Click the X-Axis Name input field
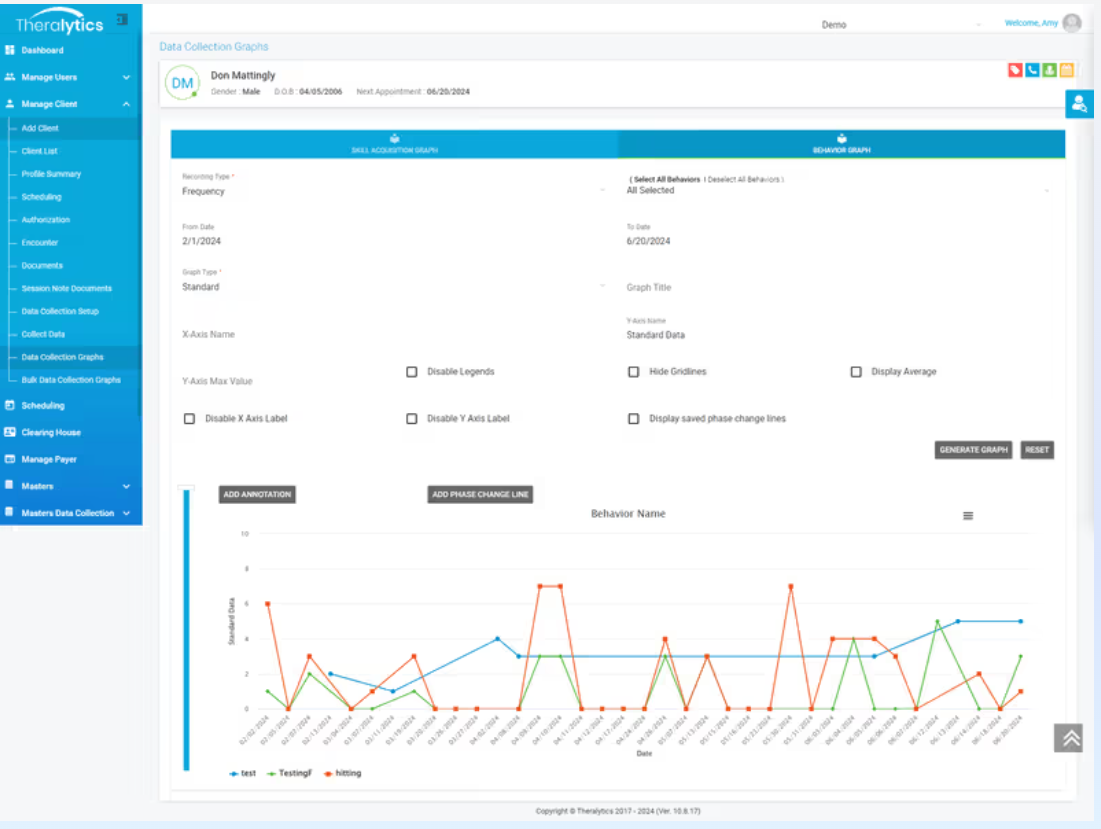1101x829 pixels. pyautogui.click(x=393, y=334)
